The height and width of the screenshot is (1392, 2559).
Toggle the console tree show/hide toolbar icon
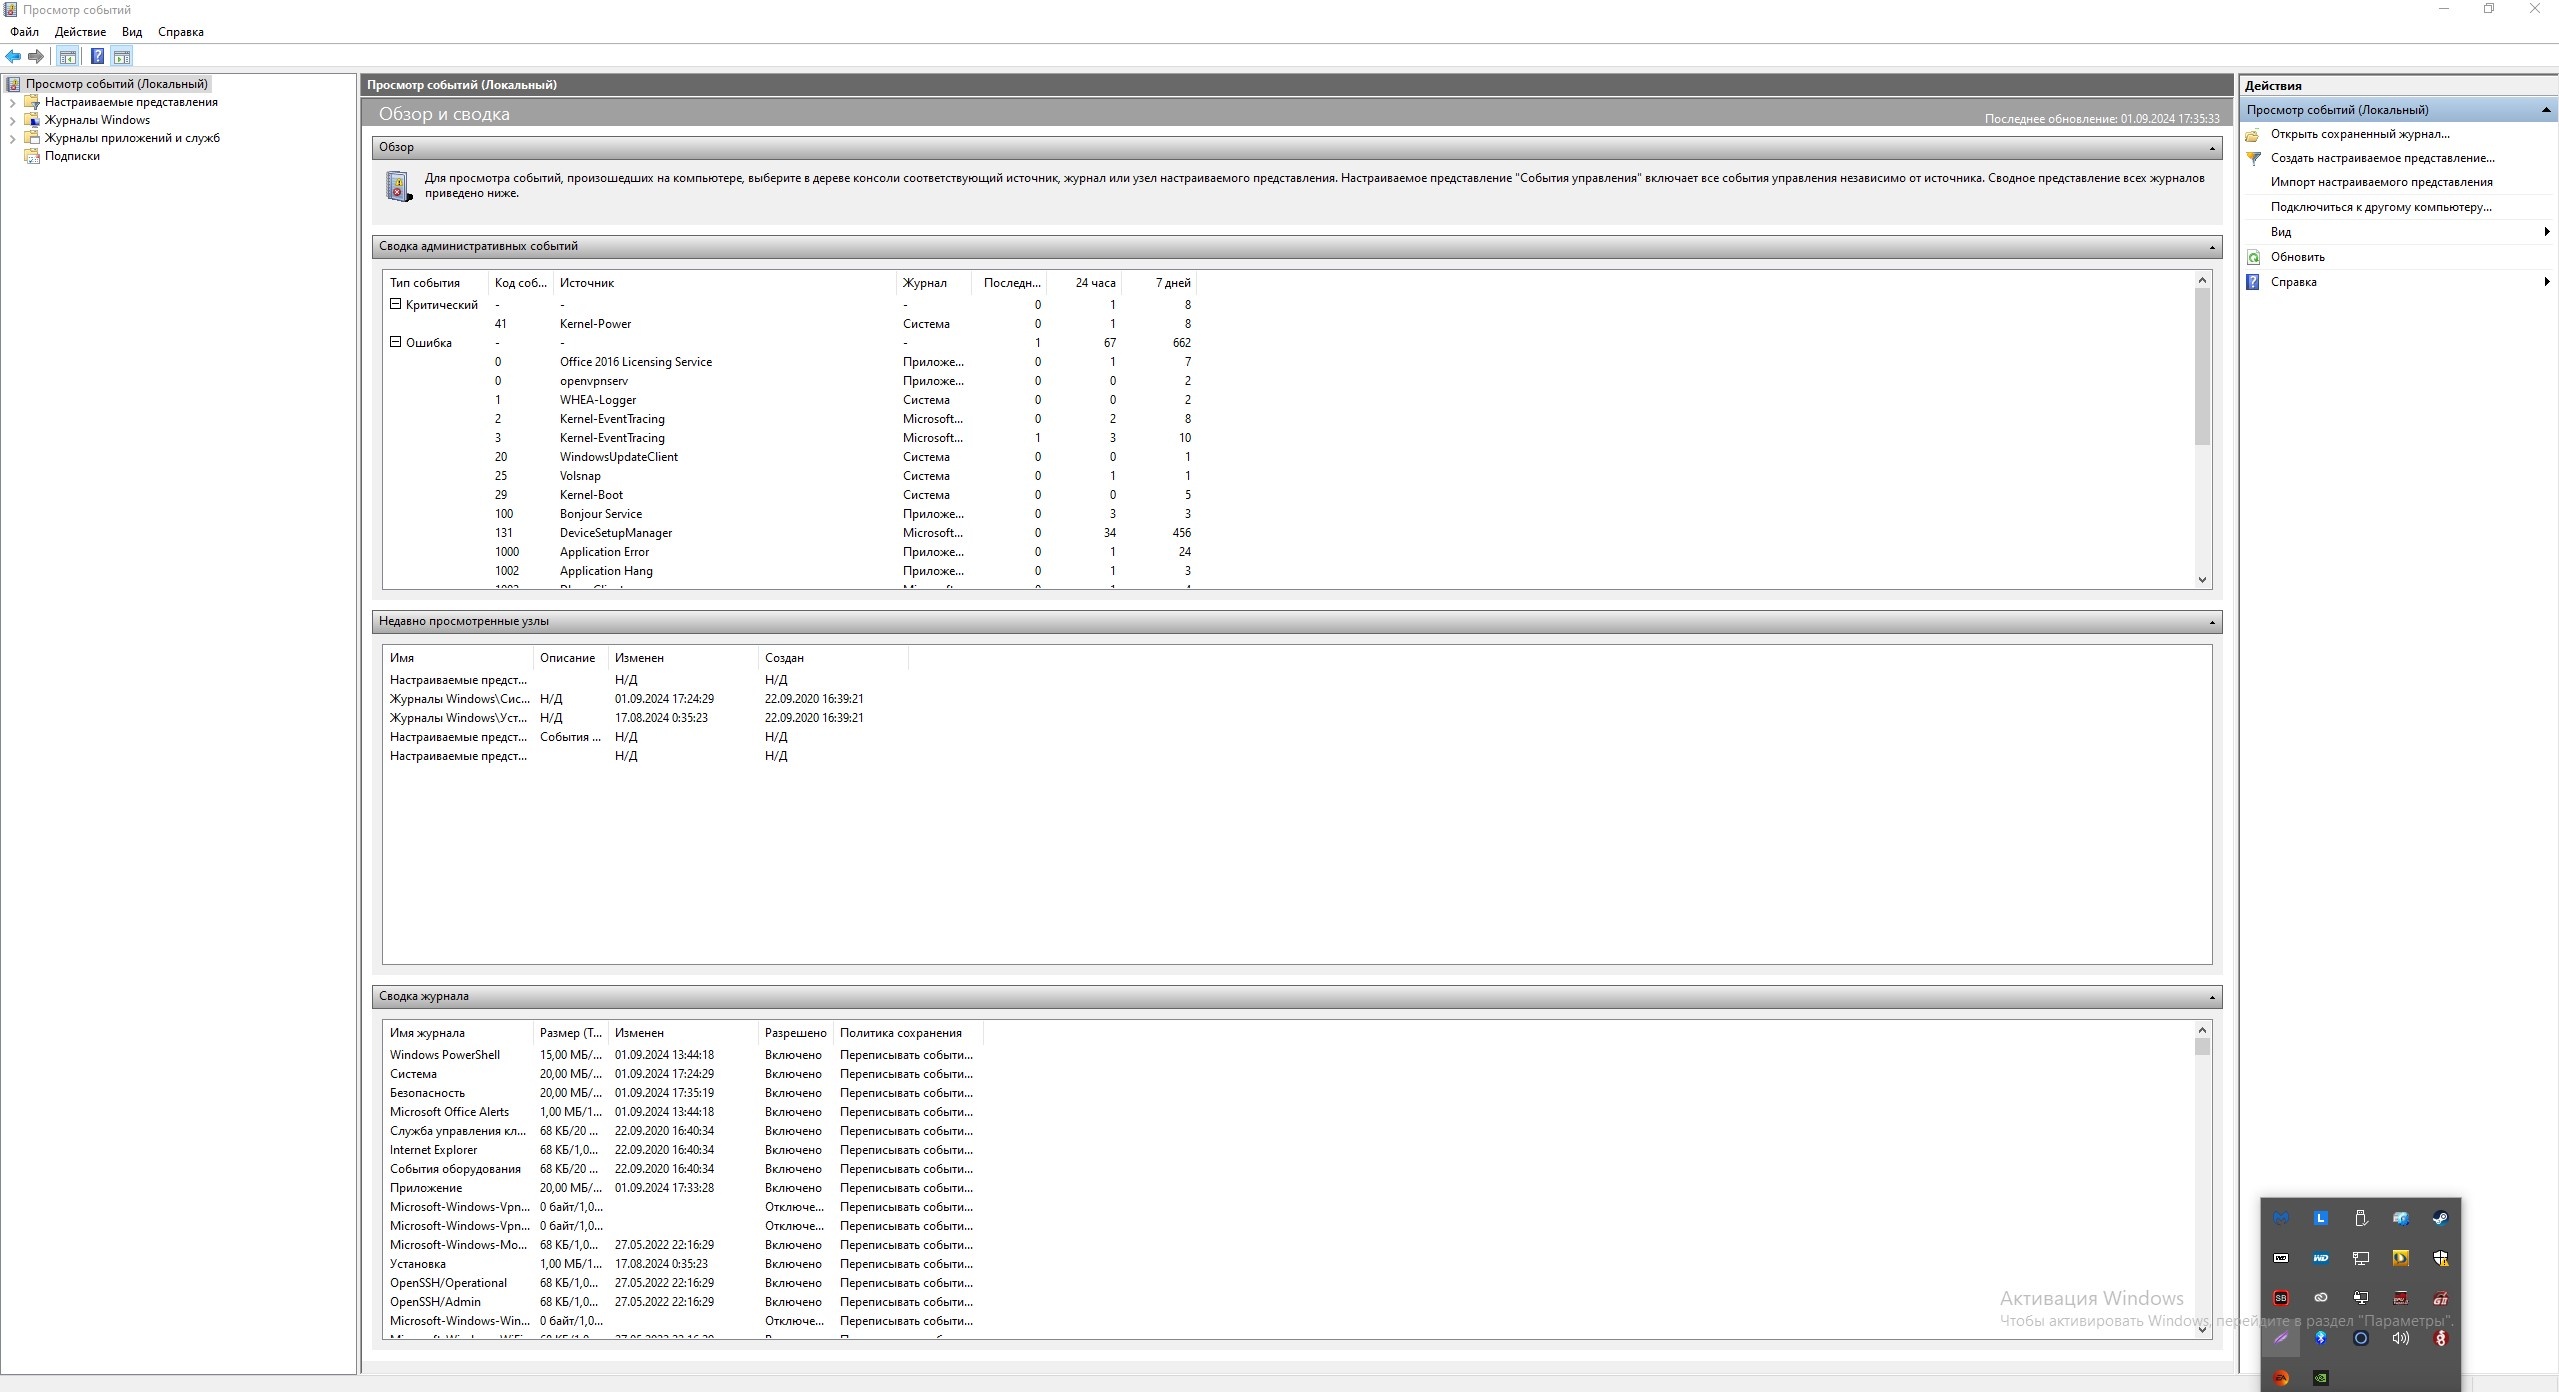click(x=67, y=57)
